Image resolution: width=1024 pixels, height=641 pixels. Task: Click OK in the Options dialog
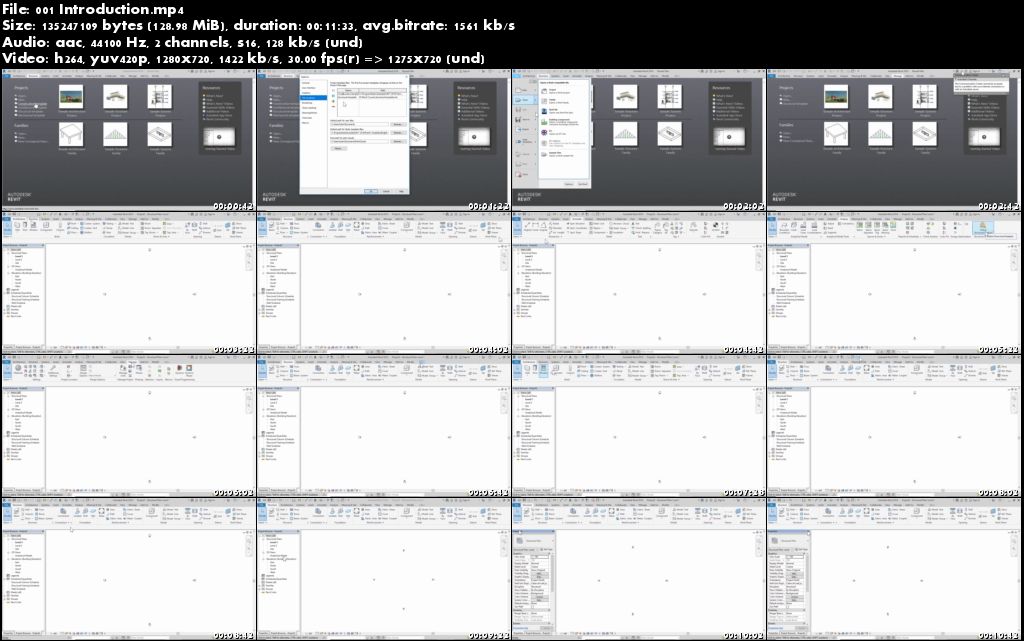pyautogui.click(x=372, y=190)
